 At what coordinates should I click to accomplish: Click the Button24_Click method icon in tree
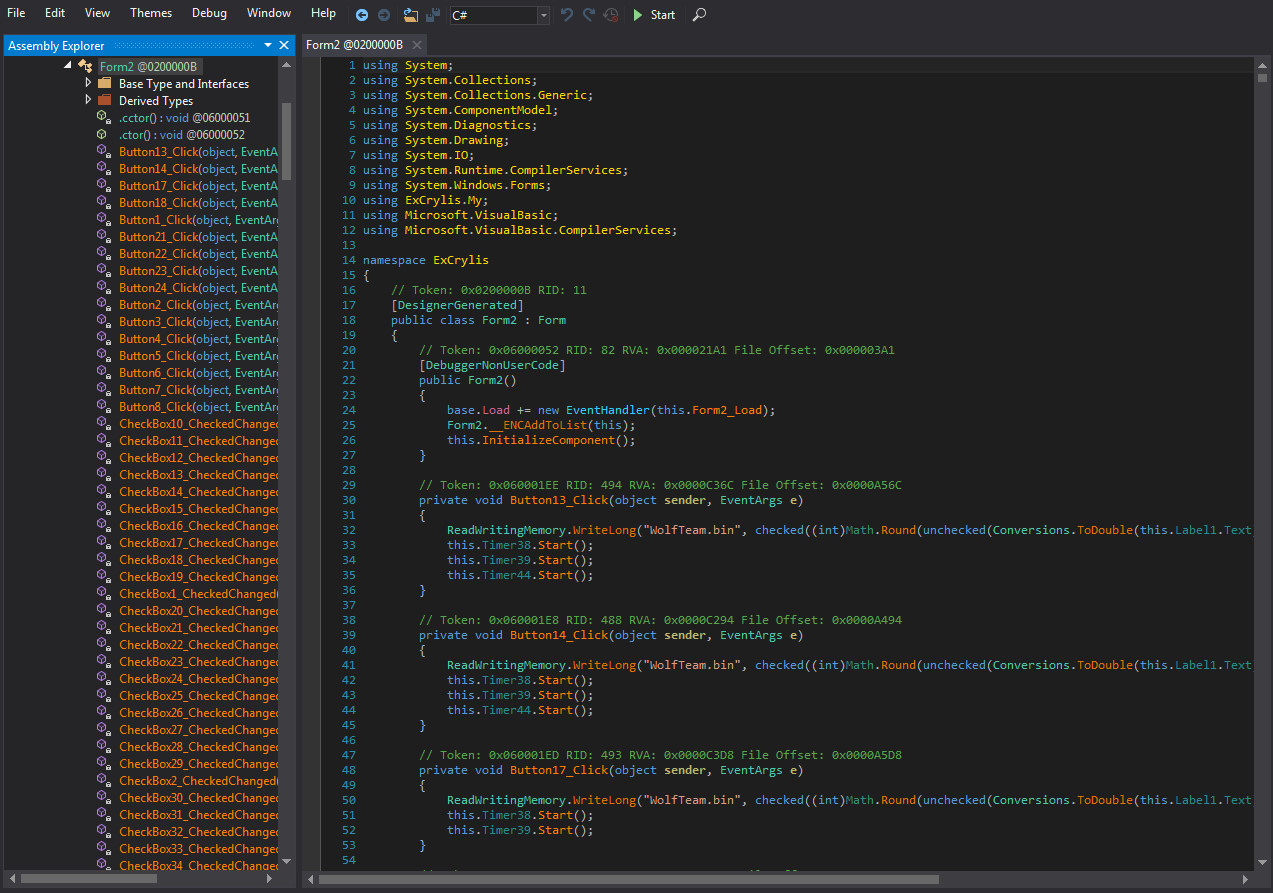click(x=103, y=287)
